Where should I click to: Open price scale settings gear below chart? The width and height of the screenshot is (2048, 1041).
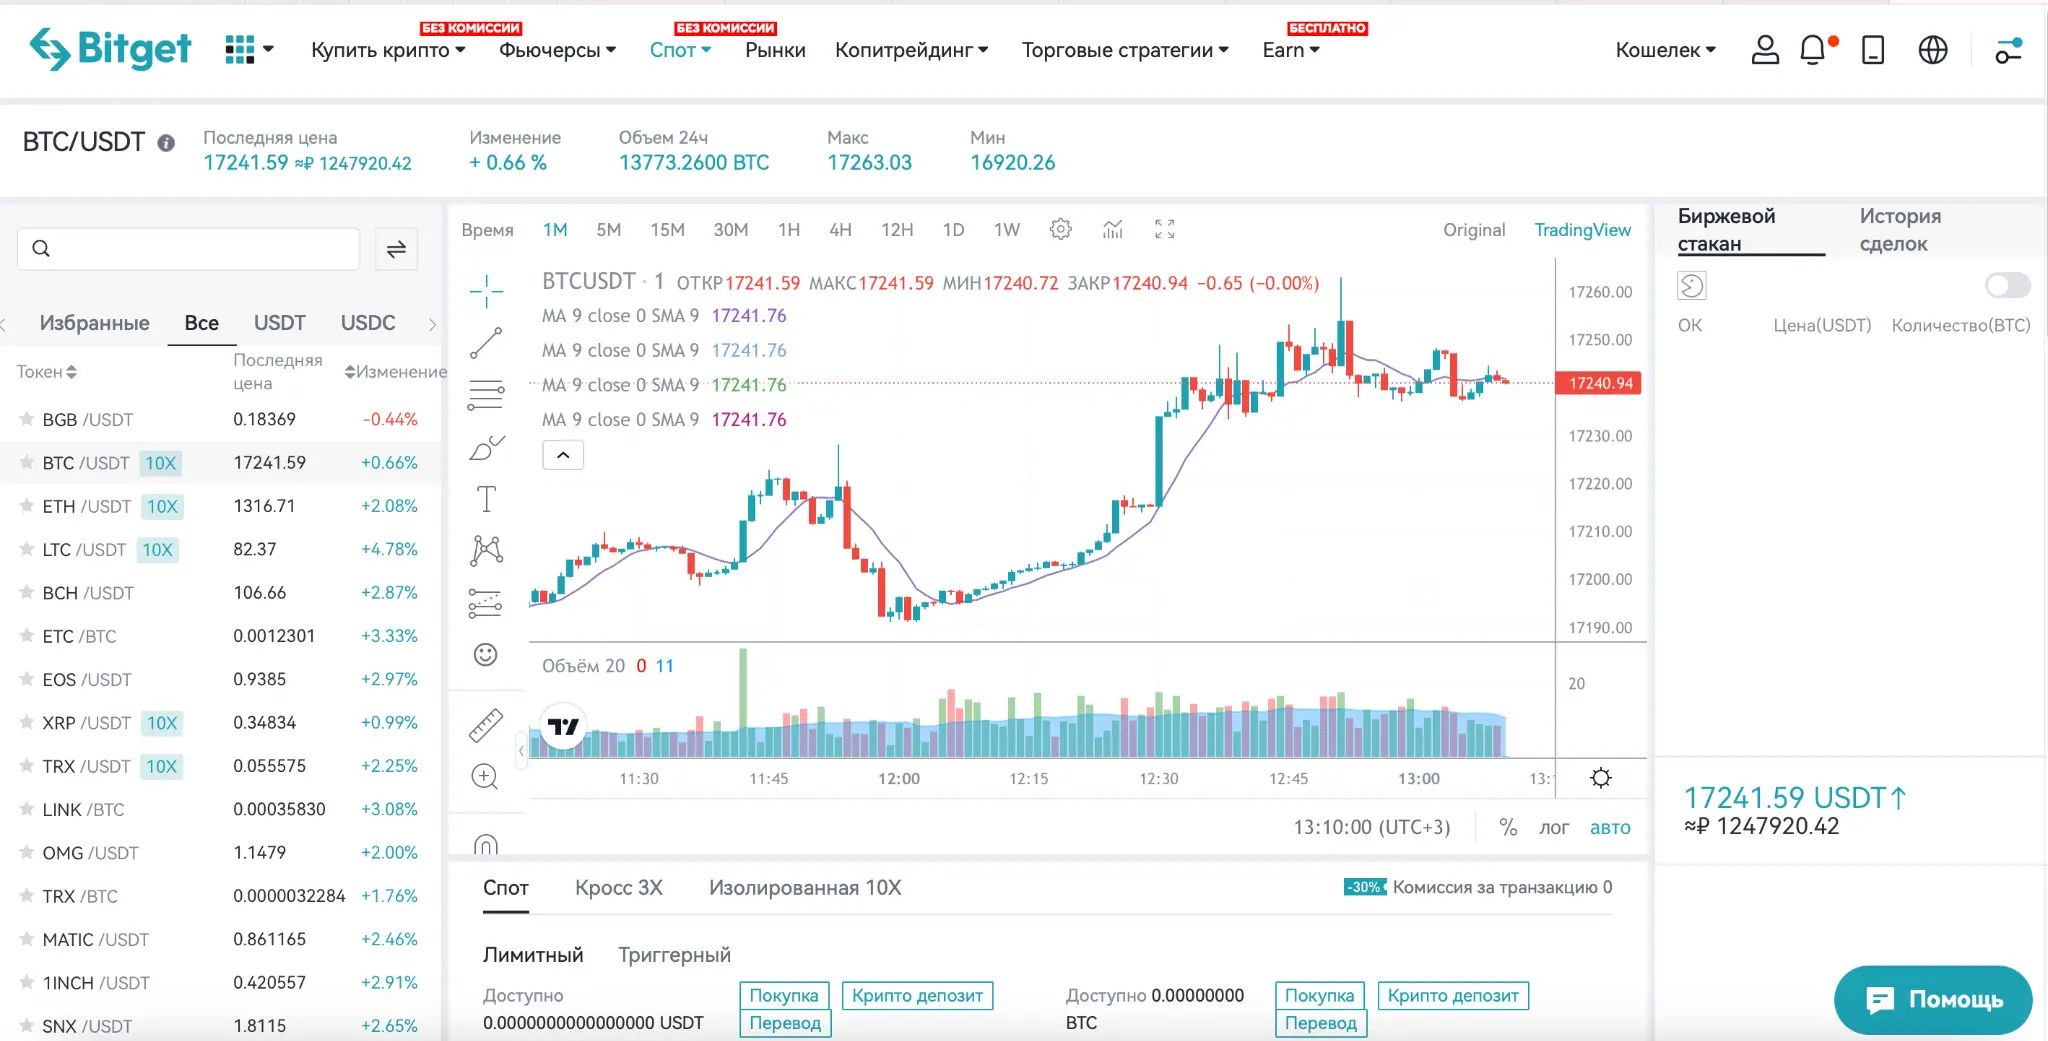(x=1600, y=778)
